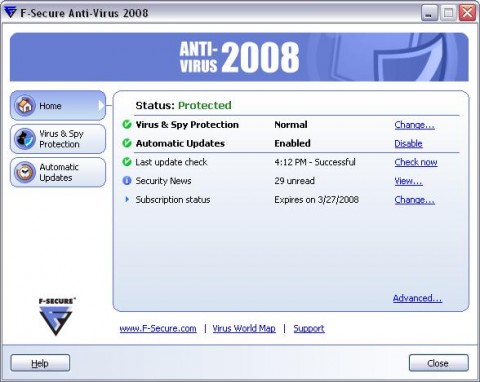
Task: Click the 'Last update check' label
Action: pyautogui.click(x=171, y=162)
